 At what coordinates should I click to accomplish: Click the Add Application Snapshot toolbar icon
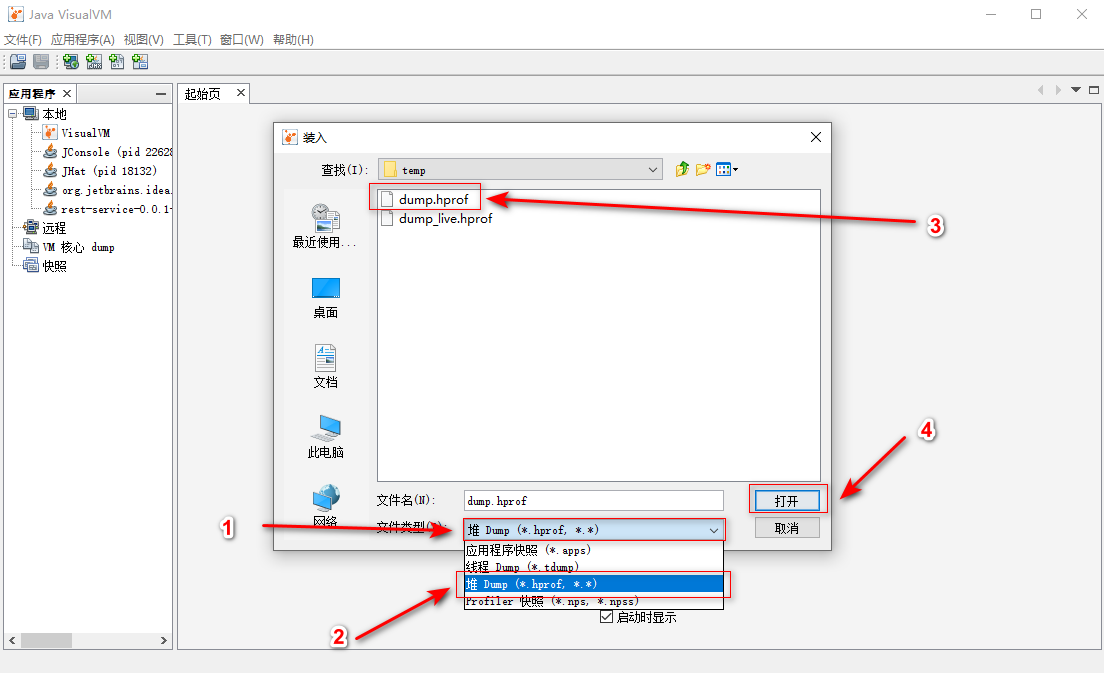click(x=140, y=62)
